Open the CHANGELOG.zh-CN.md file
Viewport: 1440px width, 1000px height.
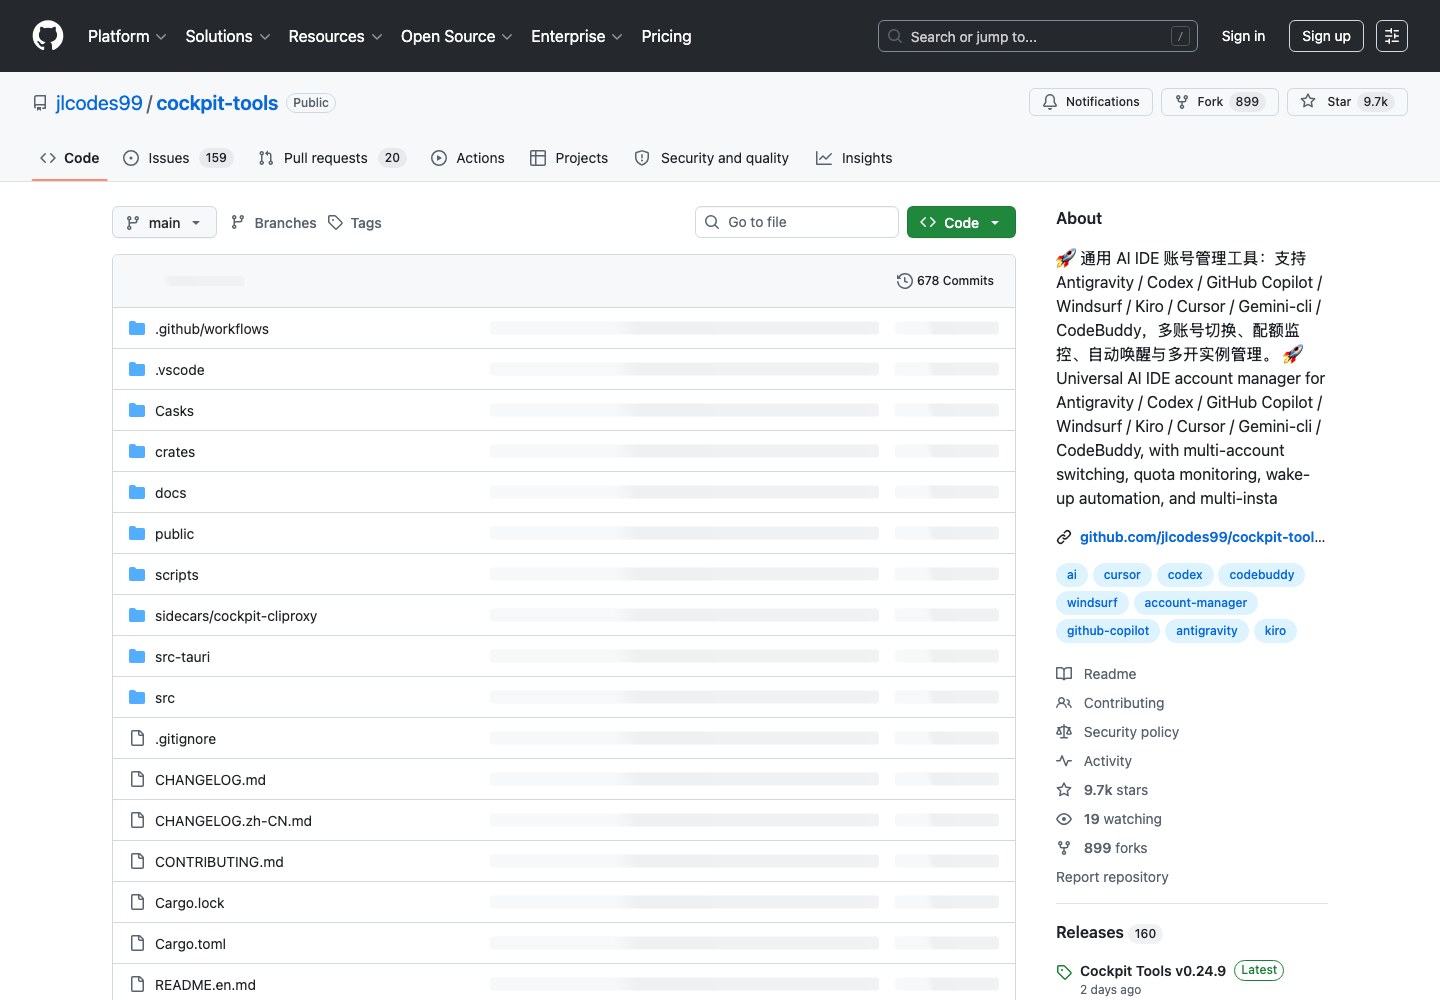233,821
